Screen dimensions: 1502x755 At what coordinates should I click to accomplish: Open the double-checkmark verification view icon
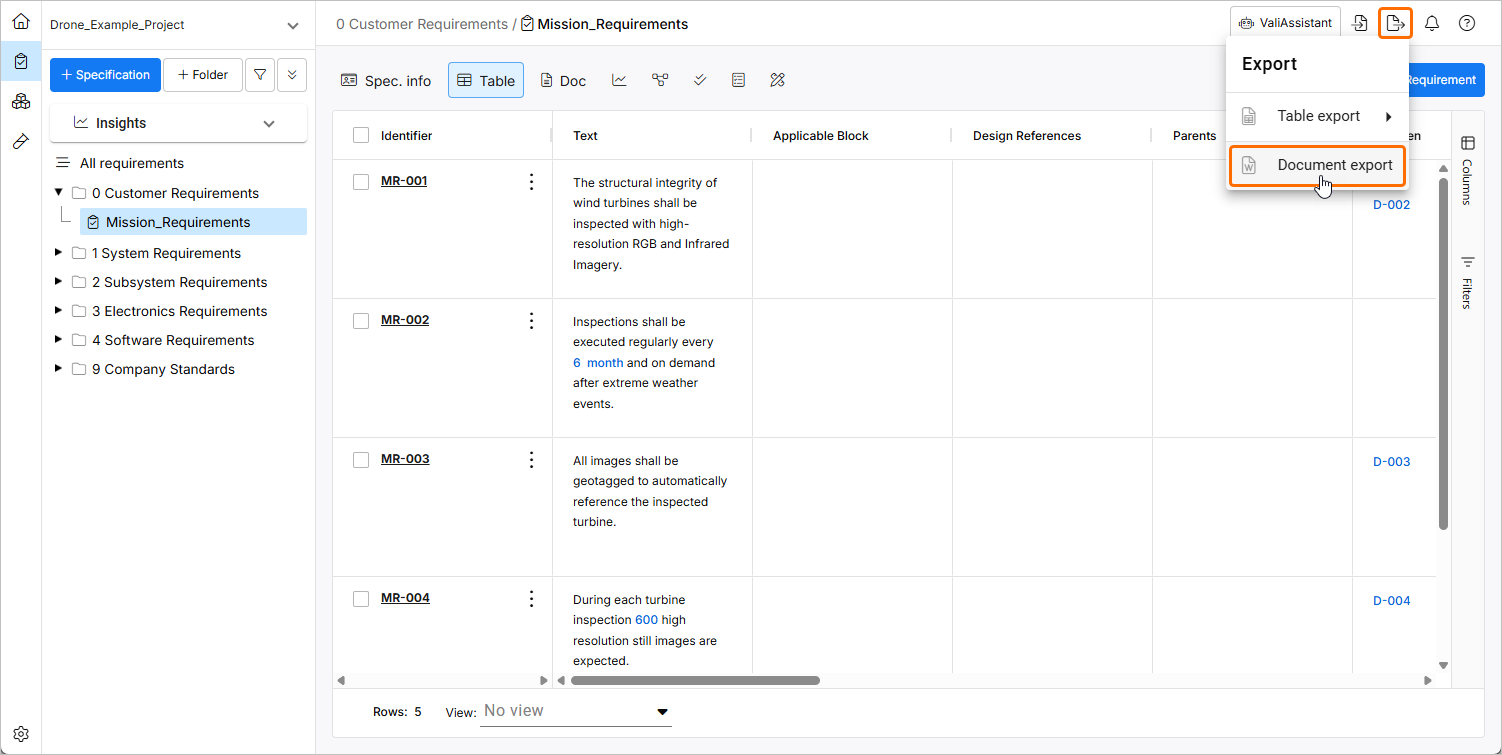pyautogui.click(x=700, y=80)
